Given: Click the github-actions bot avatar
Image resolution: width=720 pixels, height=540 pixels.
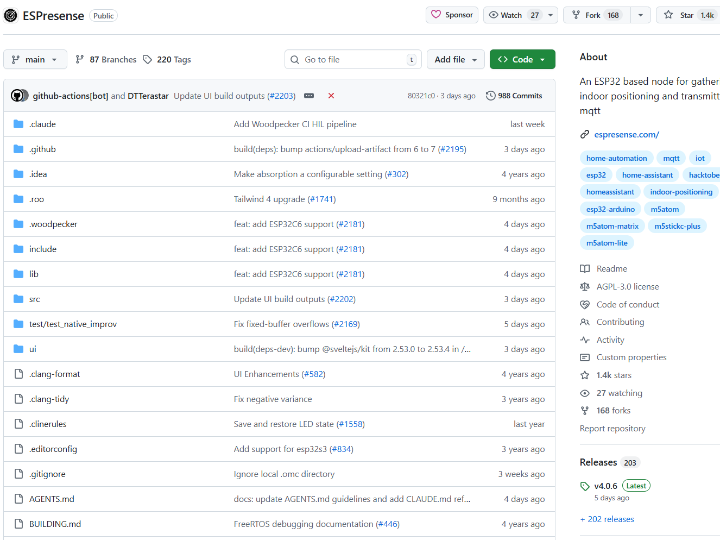Looking at the screenshot, I should click(19, 96).
